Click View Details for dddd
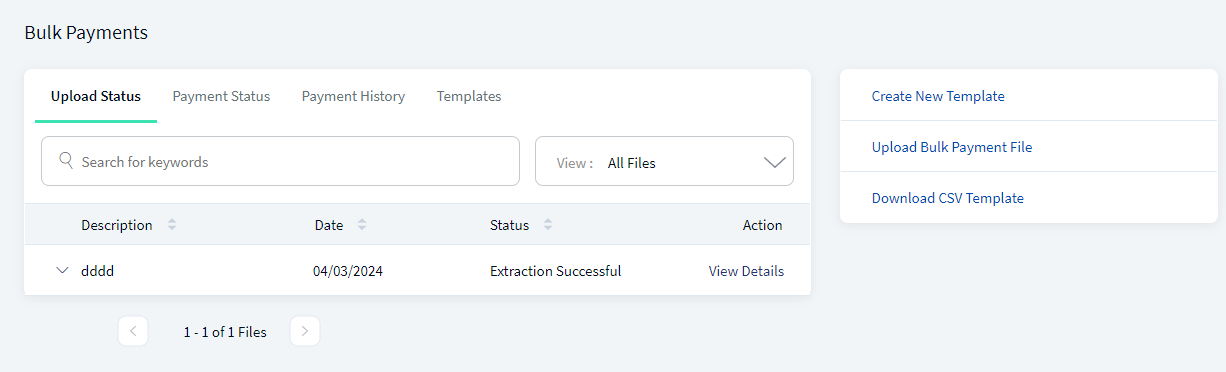Screen dimensions: 1226x372 pos(746,271)
